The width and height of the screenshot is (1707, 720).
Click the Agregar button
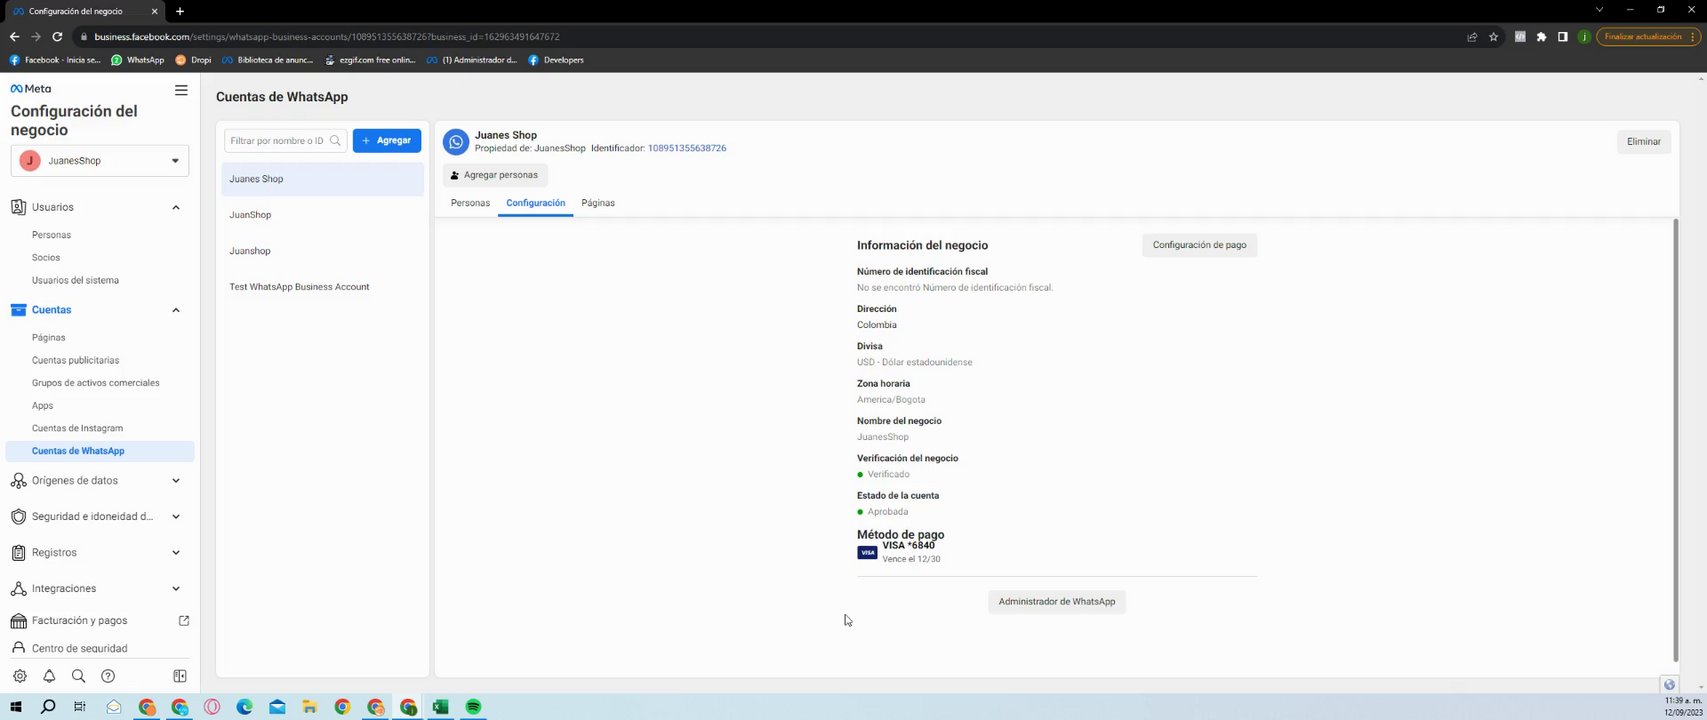tap(387, 141)
